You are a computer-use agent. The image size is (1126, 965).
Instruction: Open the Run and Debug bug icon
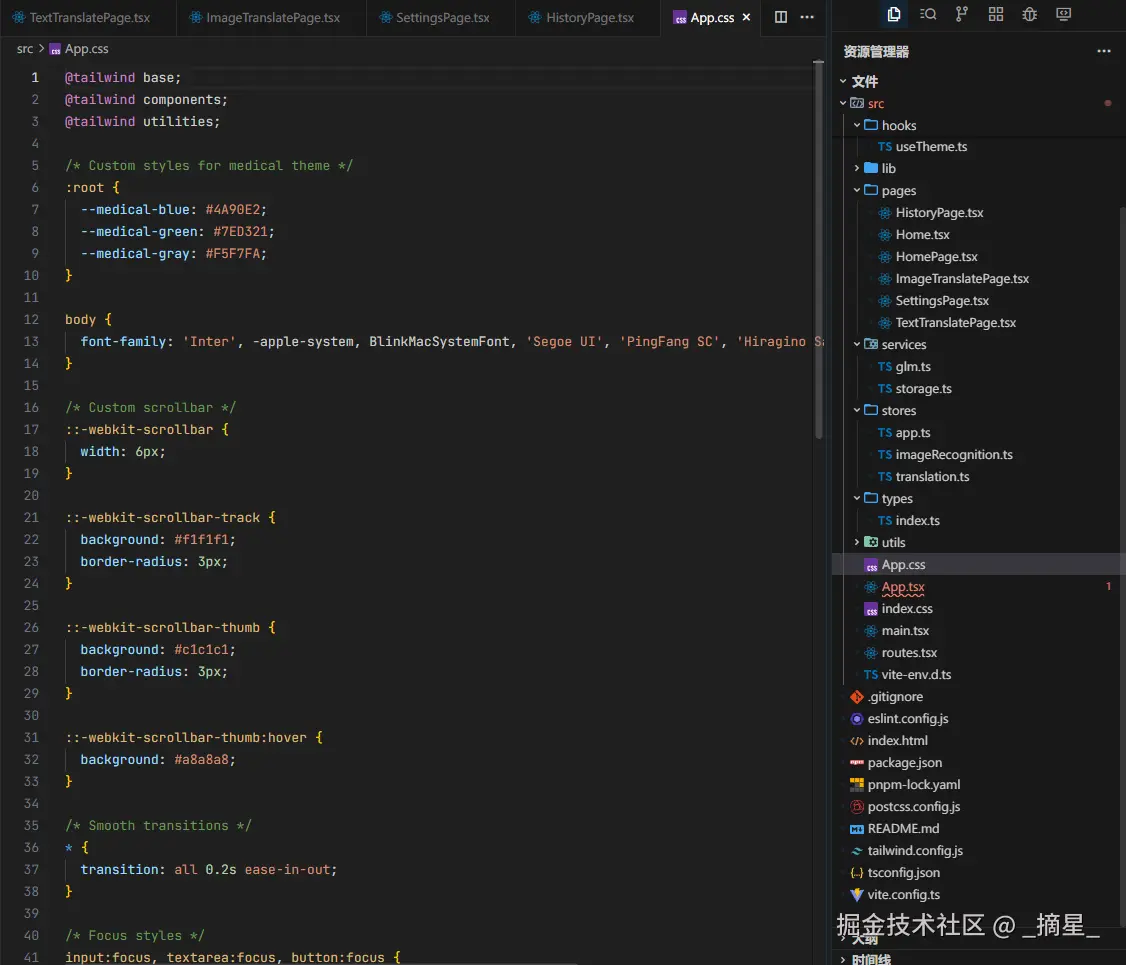pyautogui.click(x=1030, y=15)
